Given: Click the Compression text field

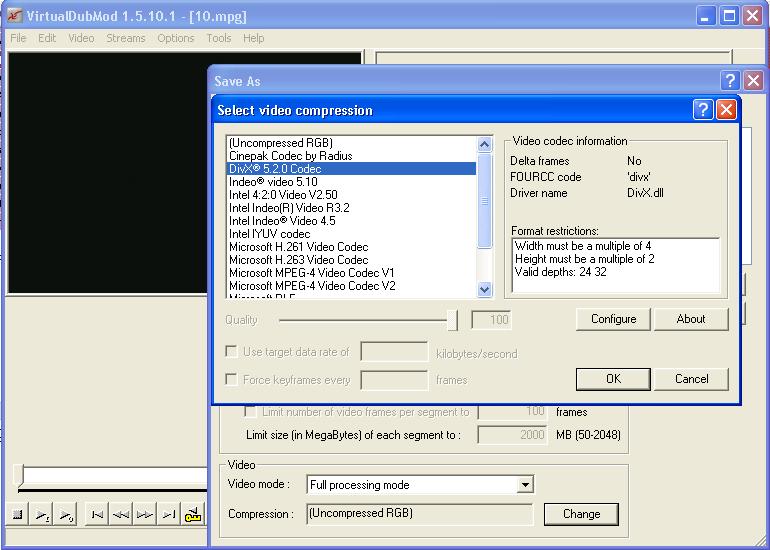Looking at the screenshot, I should pos(420,514).
